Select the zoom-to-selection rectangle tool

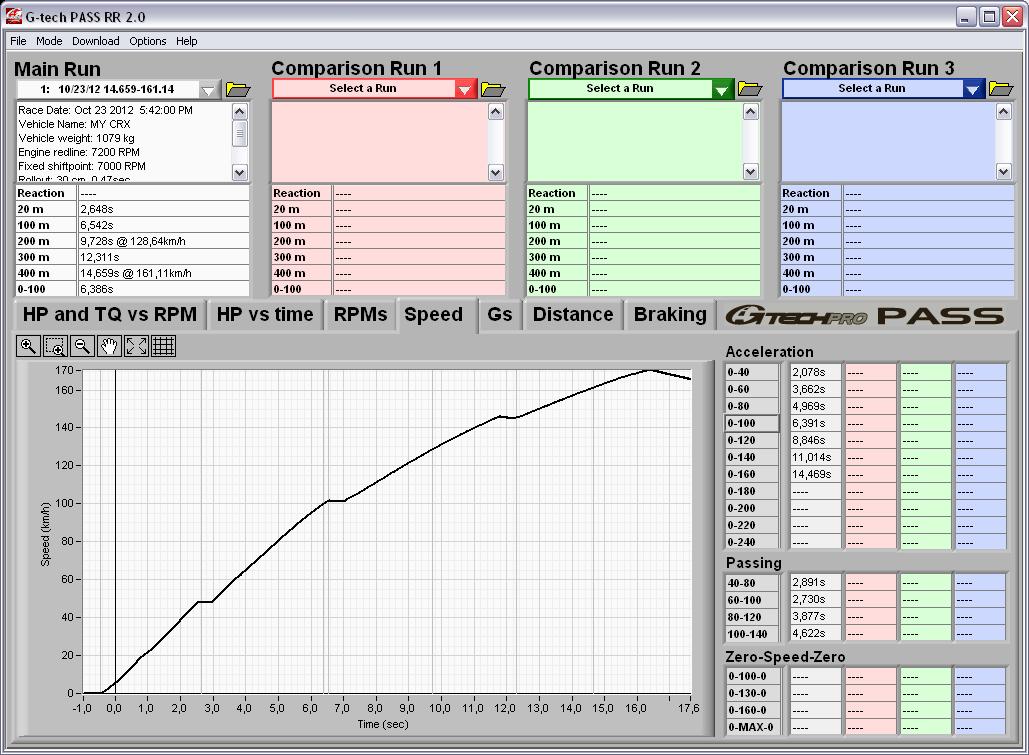(x=55, y=346)
